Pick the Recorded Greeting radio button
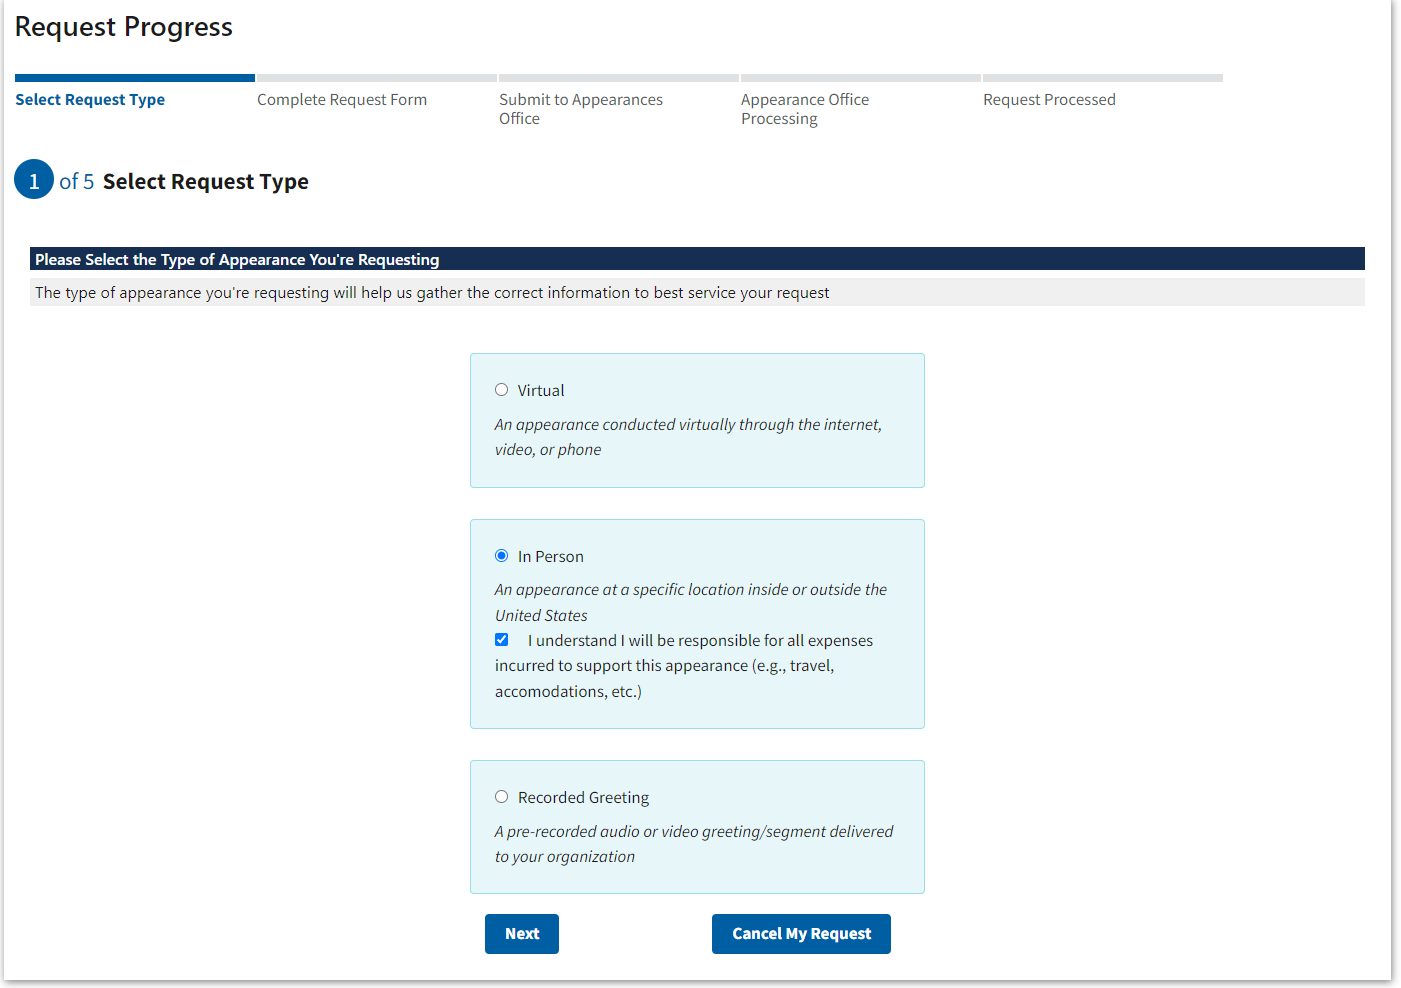 501,797
